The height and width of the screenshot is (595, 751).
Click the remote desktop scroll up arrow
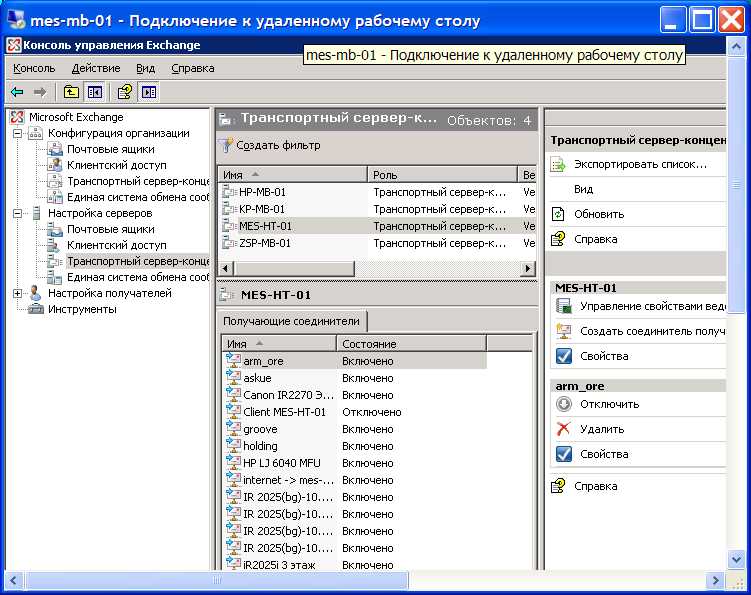point(735,46)
